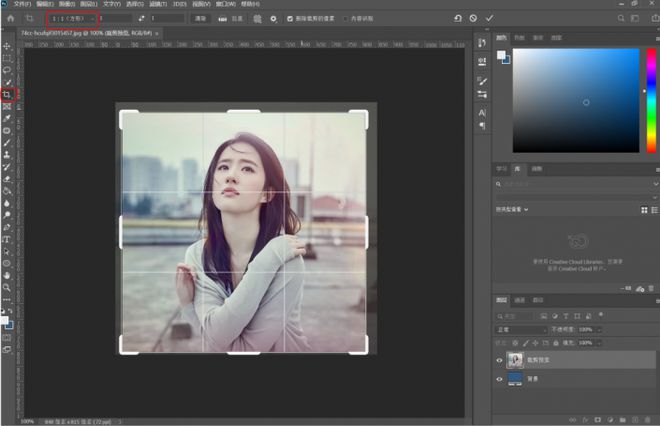The width and height of the screenshot is (660, 426).
Task: Select the Horizontal Type tool
Action: (x=7, y=240)
